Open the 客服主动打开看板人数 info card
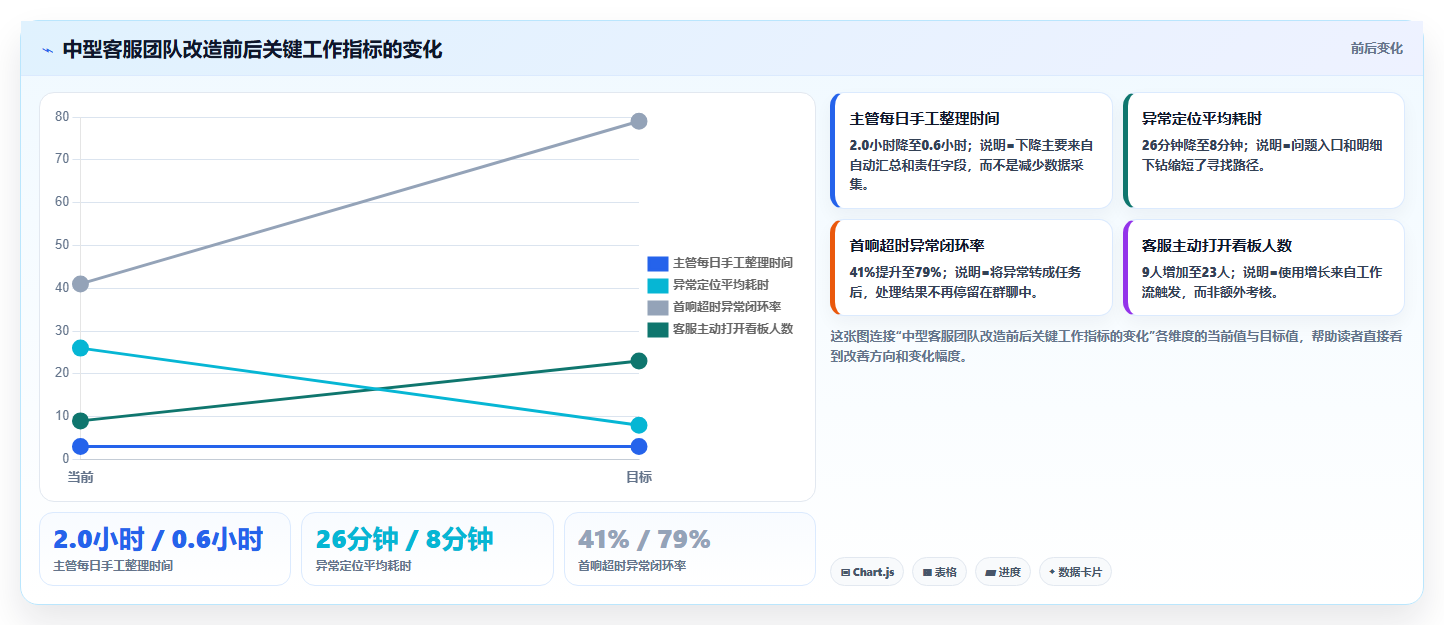The width and height of the screenshot is (1444, 625). click(1263, 267)
